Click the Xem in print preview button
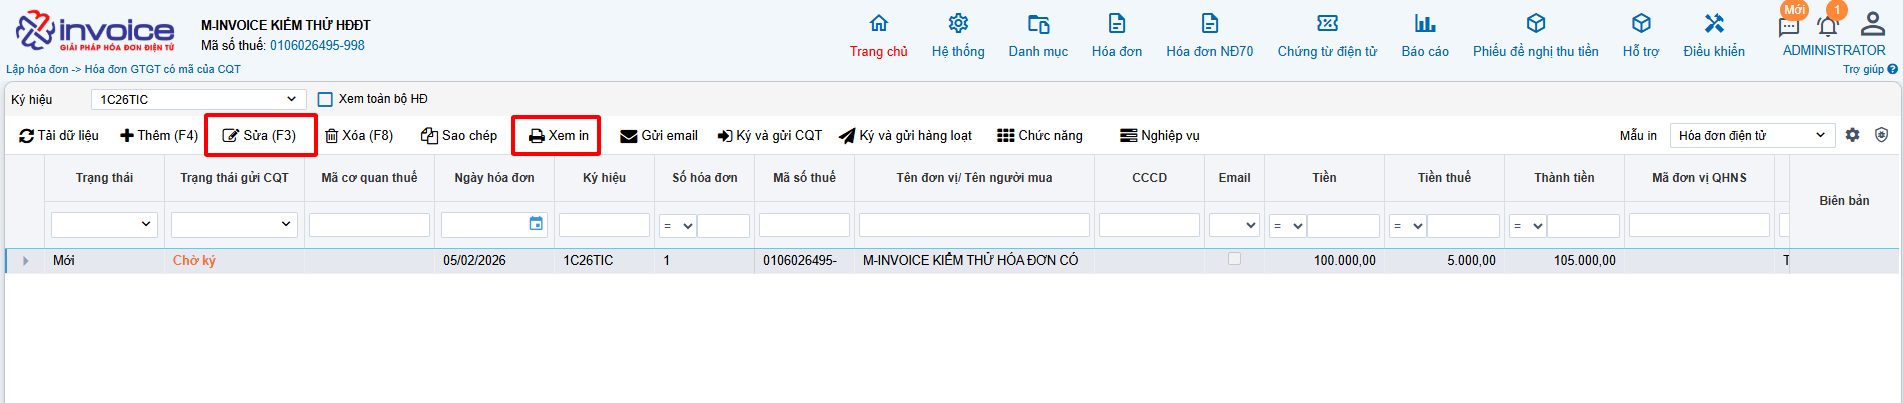1903x403 pixels. (x=558, y=135)
